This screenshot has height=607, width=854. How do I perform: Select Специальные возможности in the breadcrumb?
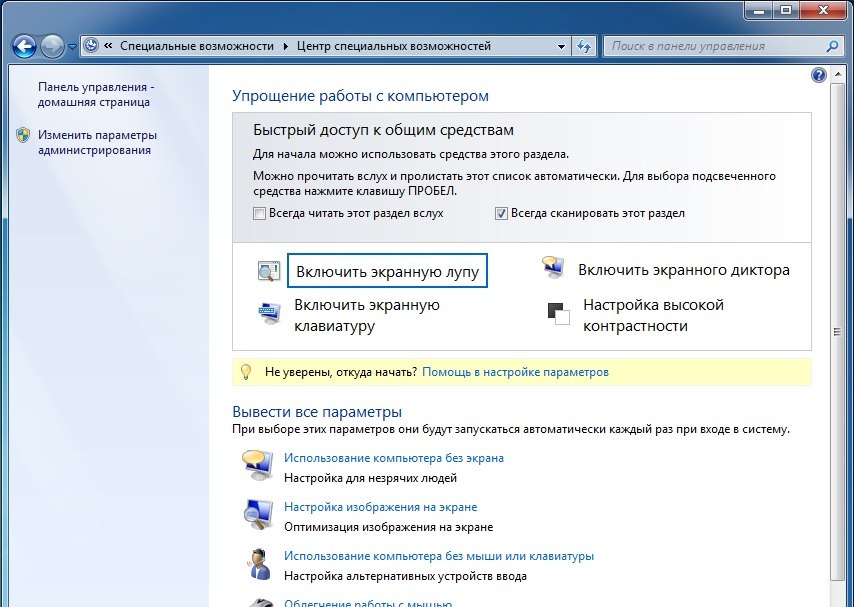(x=196, y=45)
